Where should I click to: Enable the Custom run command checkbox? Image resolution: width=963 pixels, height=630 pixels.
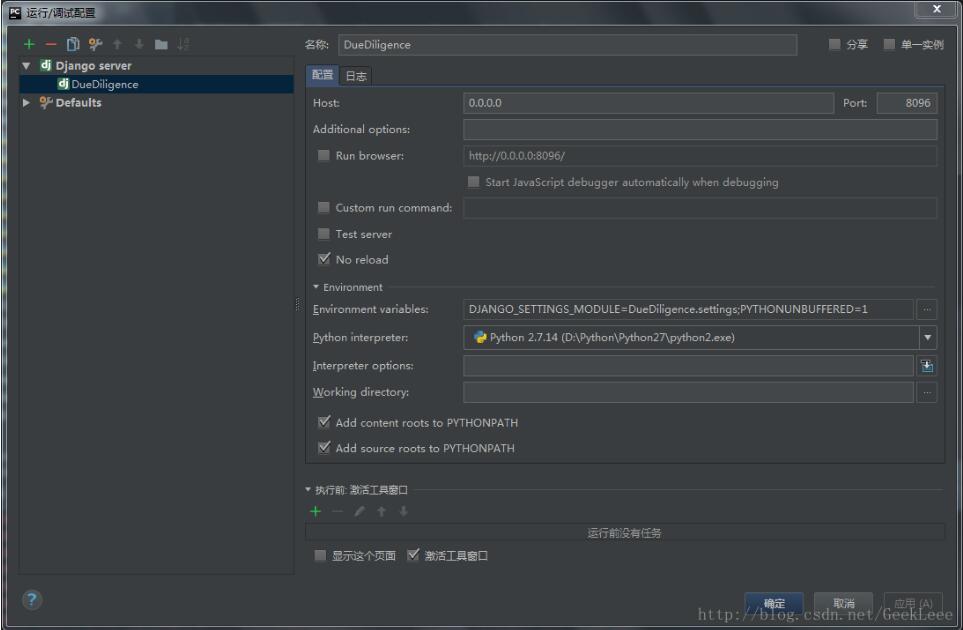(x=324, y=208)
